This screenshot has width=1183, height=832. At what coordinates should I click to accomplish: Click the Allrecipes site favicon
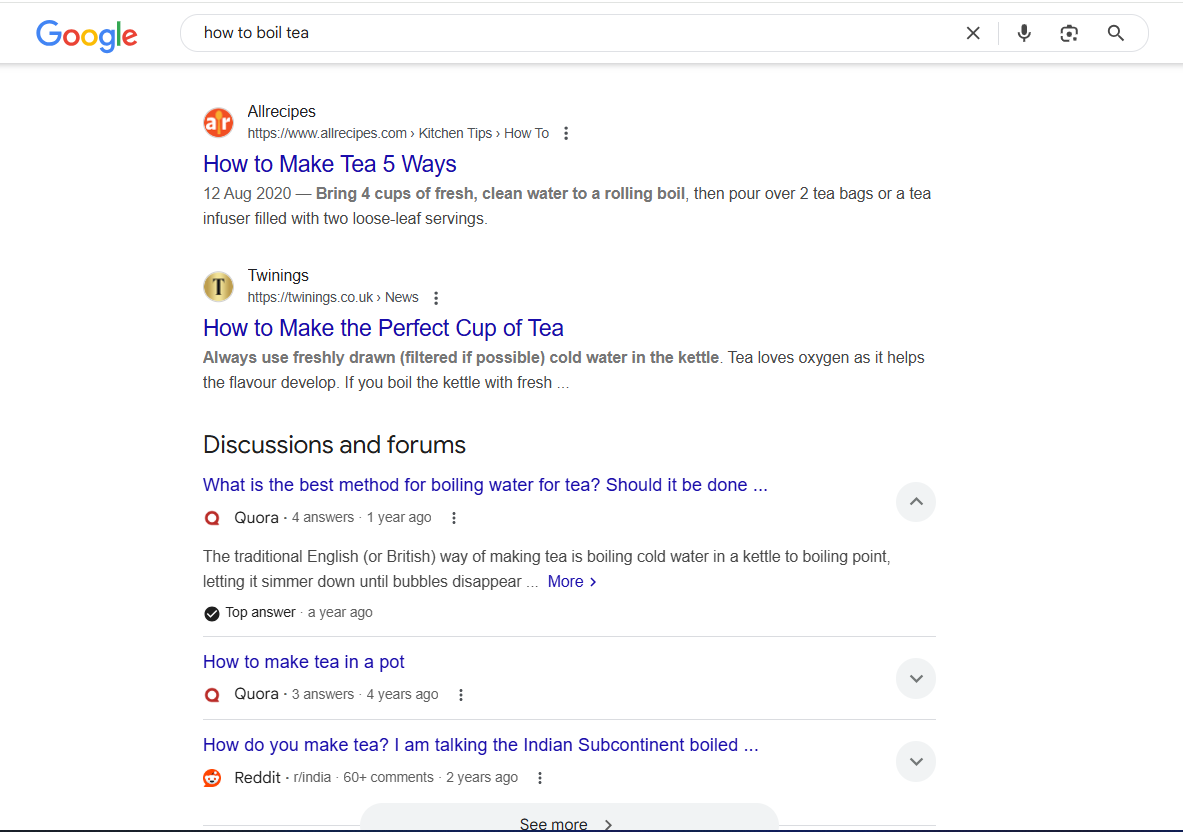click(x=218, y=121)
